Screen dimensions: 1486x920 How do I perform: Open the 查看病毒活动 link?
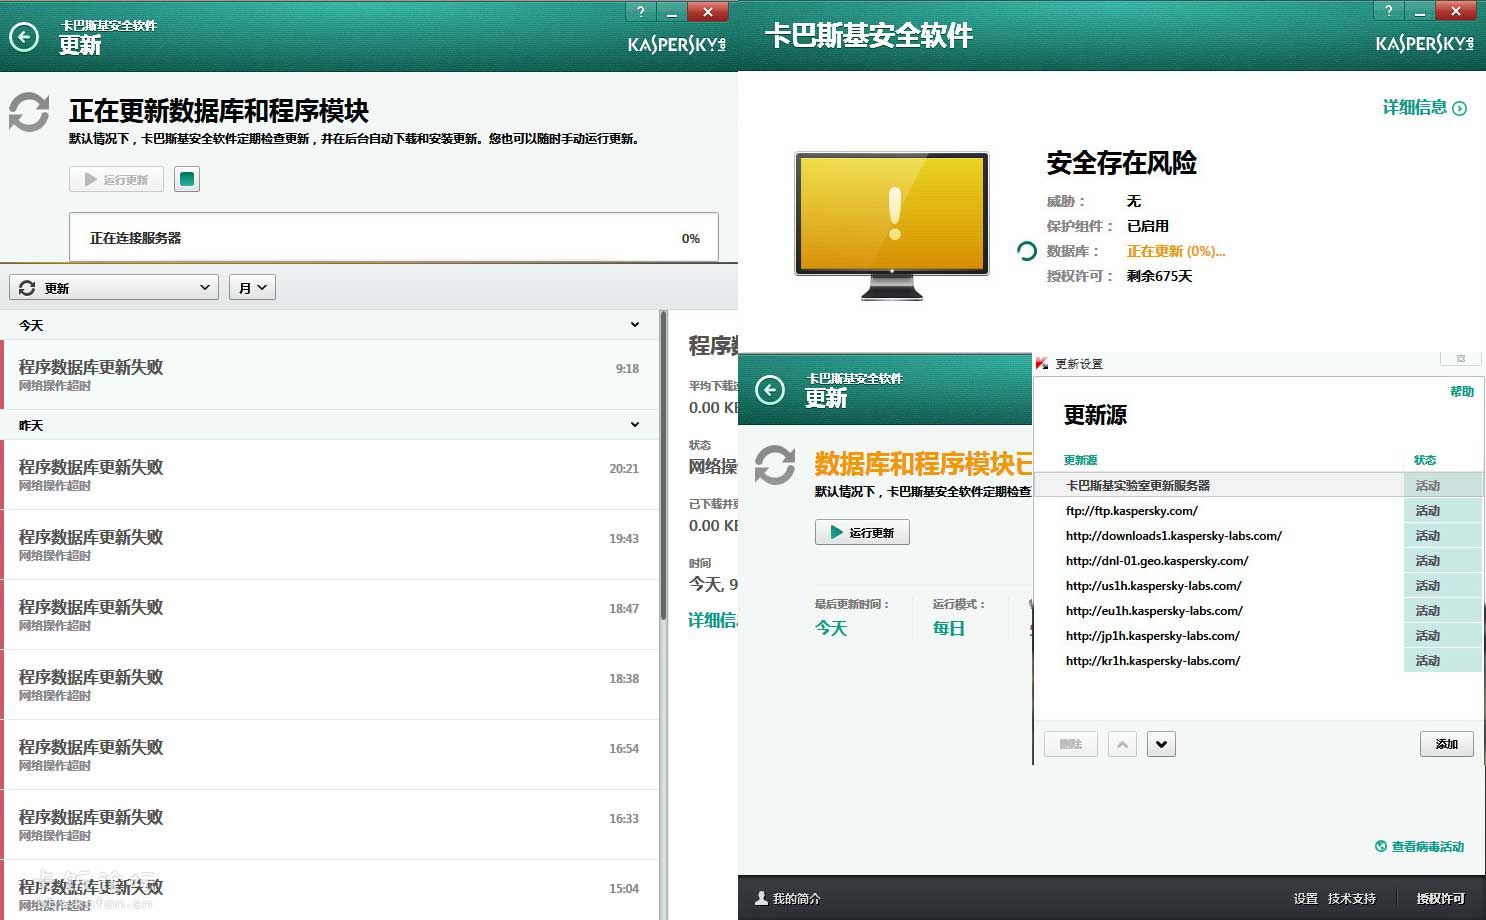(x=1420, y=846)
